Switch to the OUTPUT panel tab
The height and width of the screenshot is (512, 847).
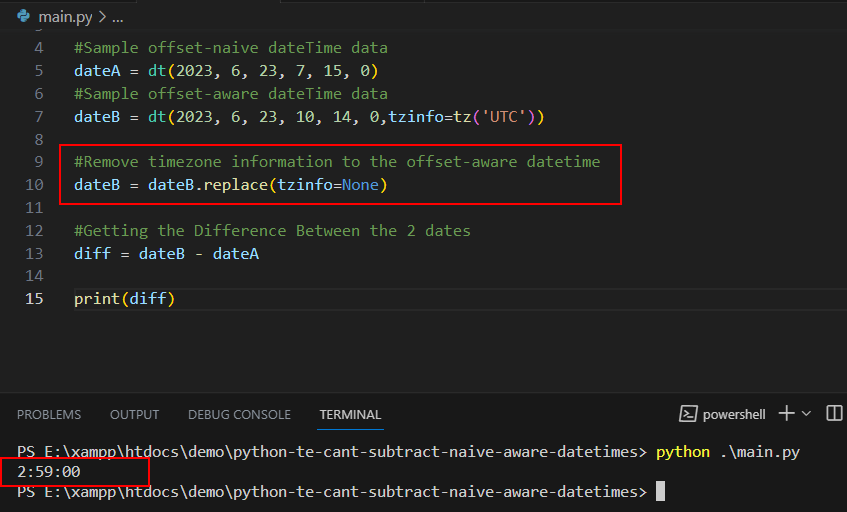pos(135,414)
